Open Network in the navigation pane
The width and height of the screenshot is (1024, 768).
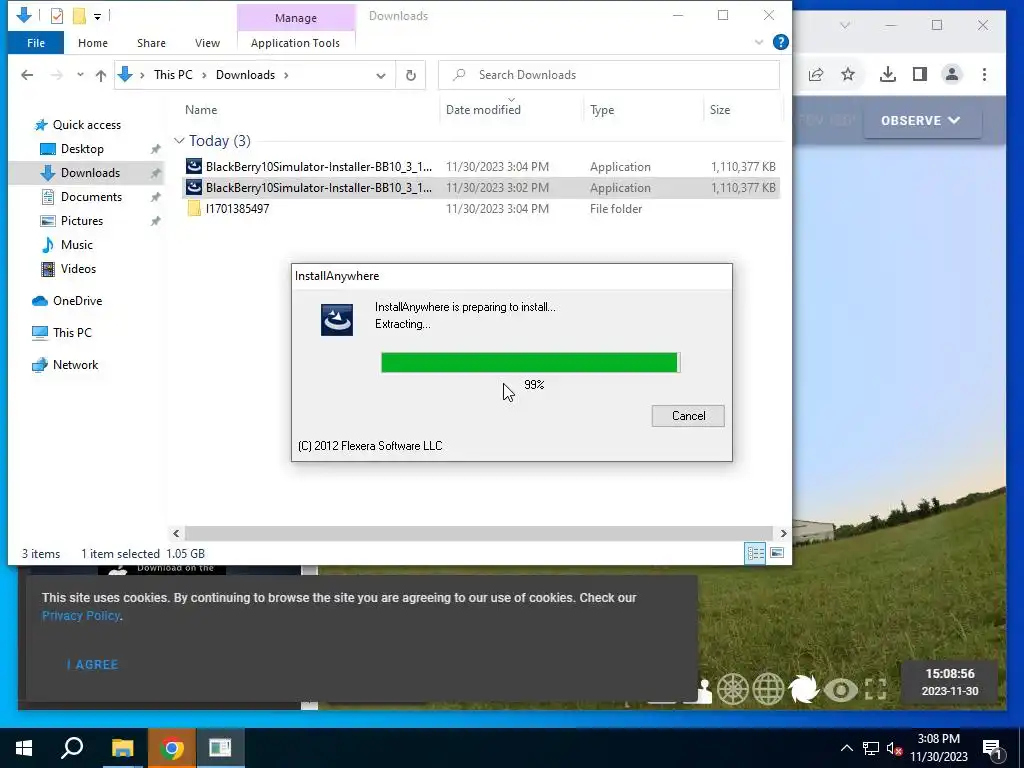click(x=75, y=365)
